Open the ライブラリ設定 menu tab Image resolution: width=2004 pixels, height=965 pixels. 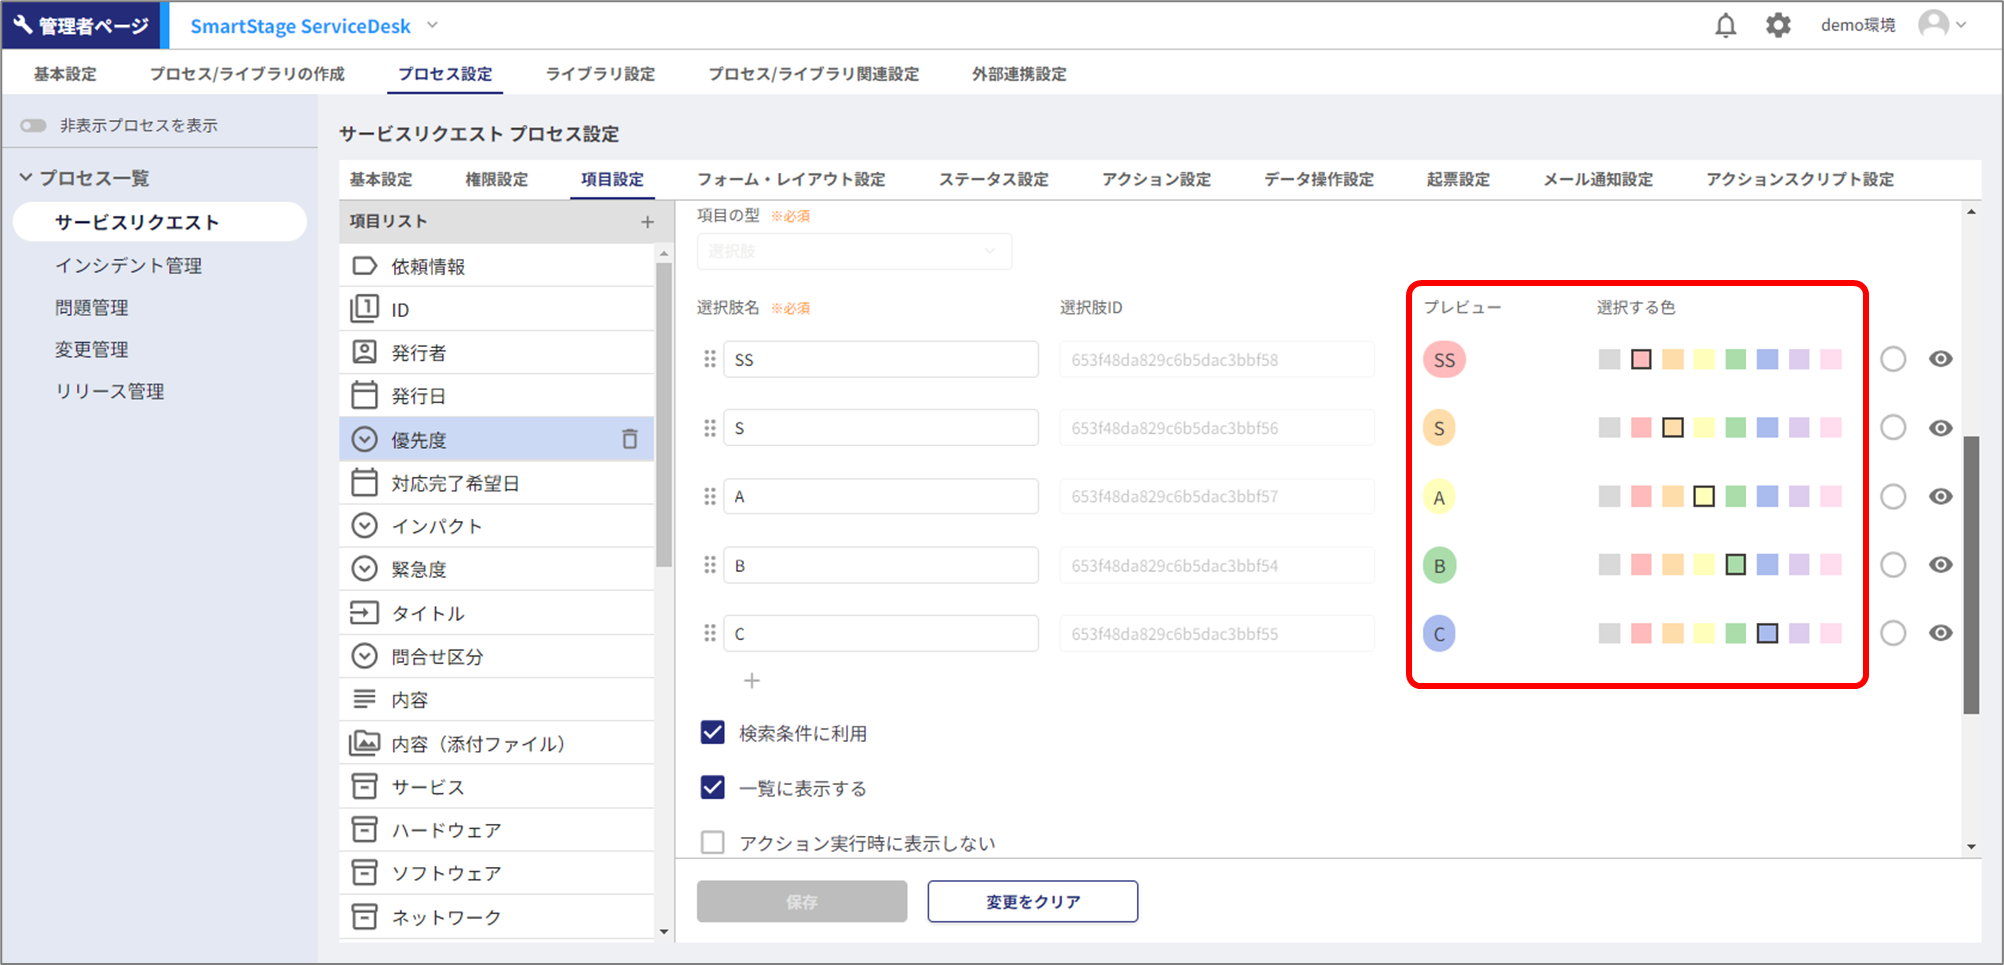pyautogui.click(x=600, y=74)
